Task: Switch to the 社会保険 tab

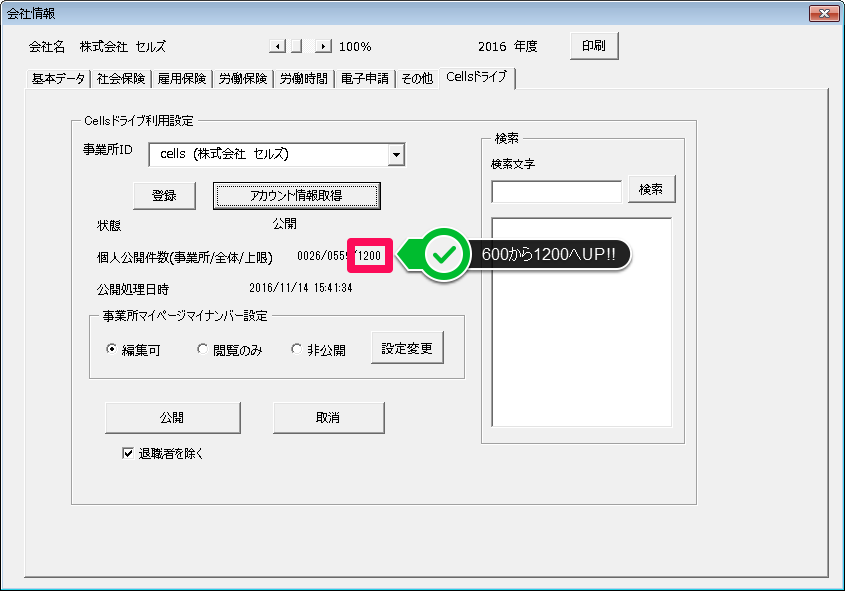Action: (121, 79)
